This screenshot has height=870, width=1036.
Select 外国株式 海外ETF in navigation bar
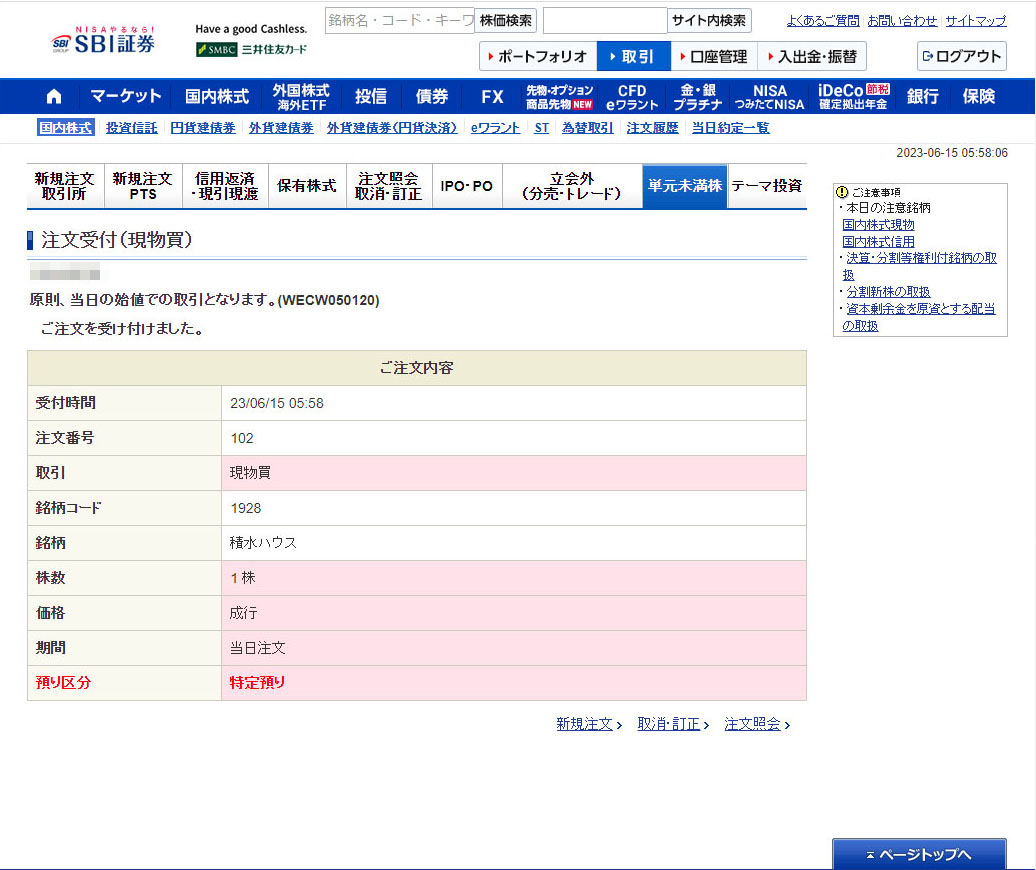click(300, 96)
